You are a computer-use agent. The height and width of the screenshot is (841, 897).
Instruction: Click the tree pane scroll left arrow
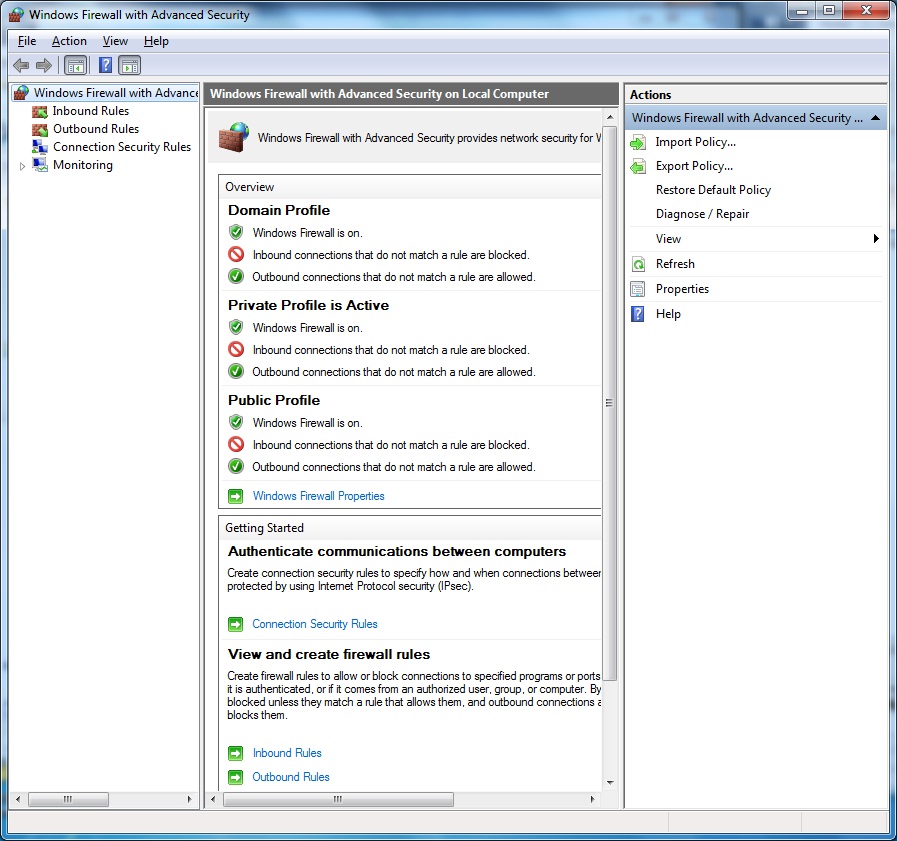[x=18, y=799]
